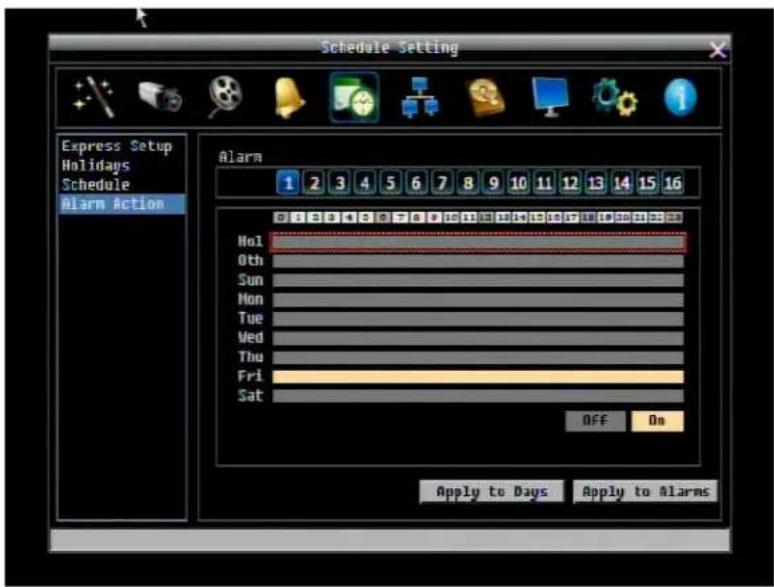Select alarm number 16
The width and height of the screenshot is (774, 587).
point(673,183)
